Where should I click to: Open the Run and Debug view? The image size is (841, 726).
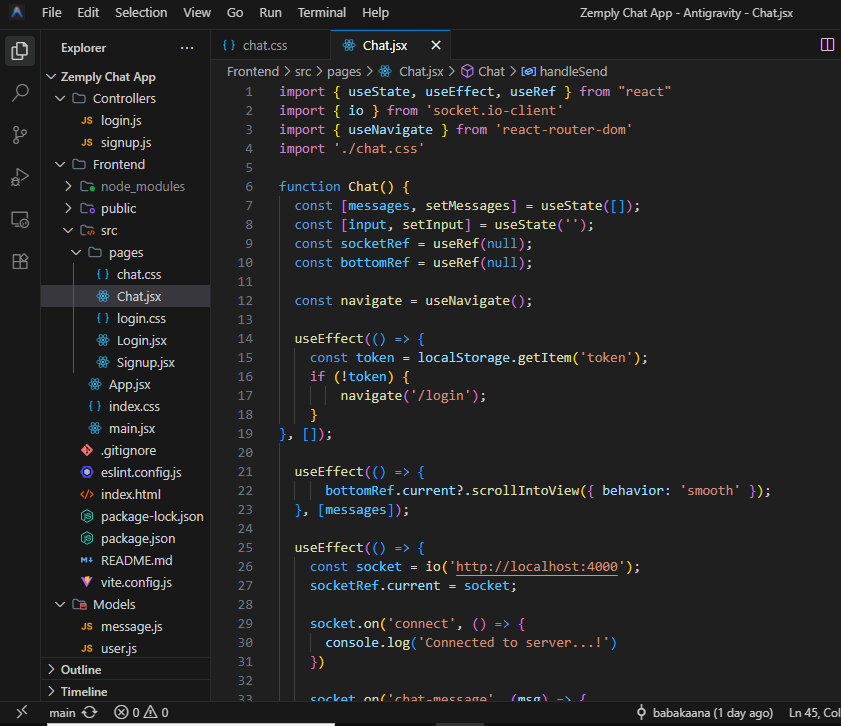tap(20, 177)
